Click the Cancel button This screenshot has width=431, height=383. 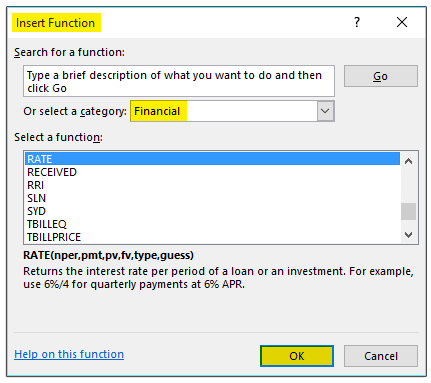(381, 356)
